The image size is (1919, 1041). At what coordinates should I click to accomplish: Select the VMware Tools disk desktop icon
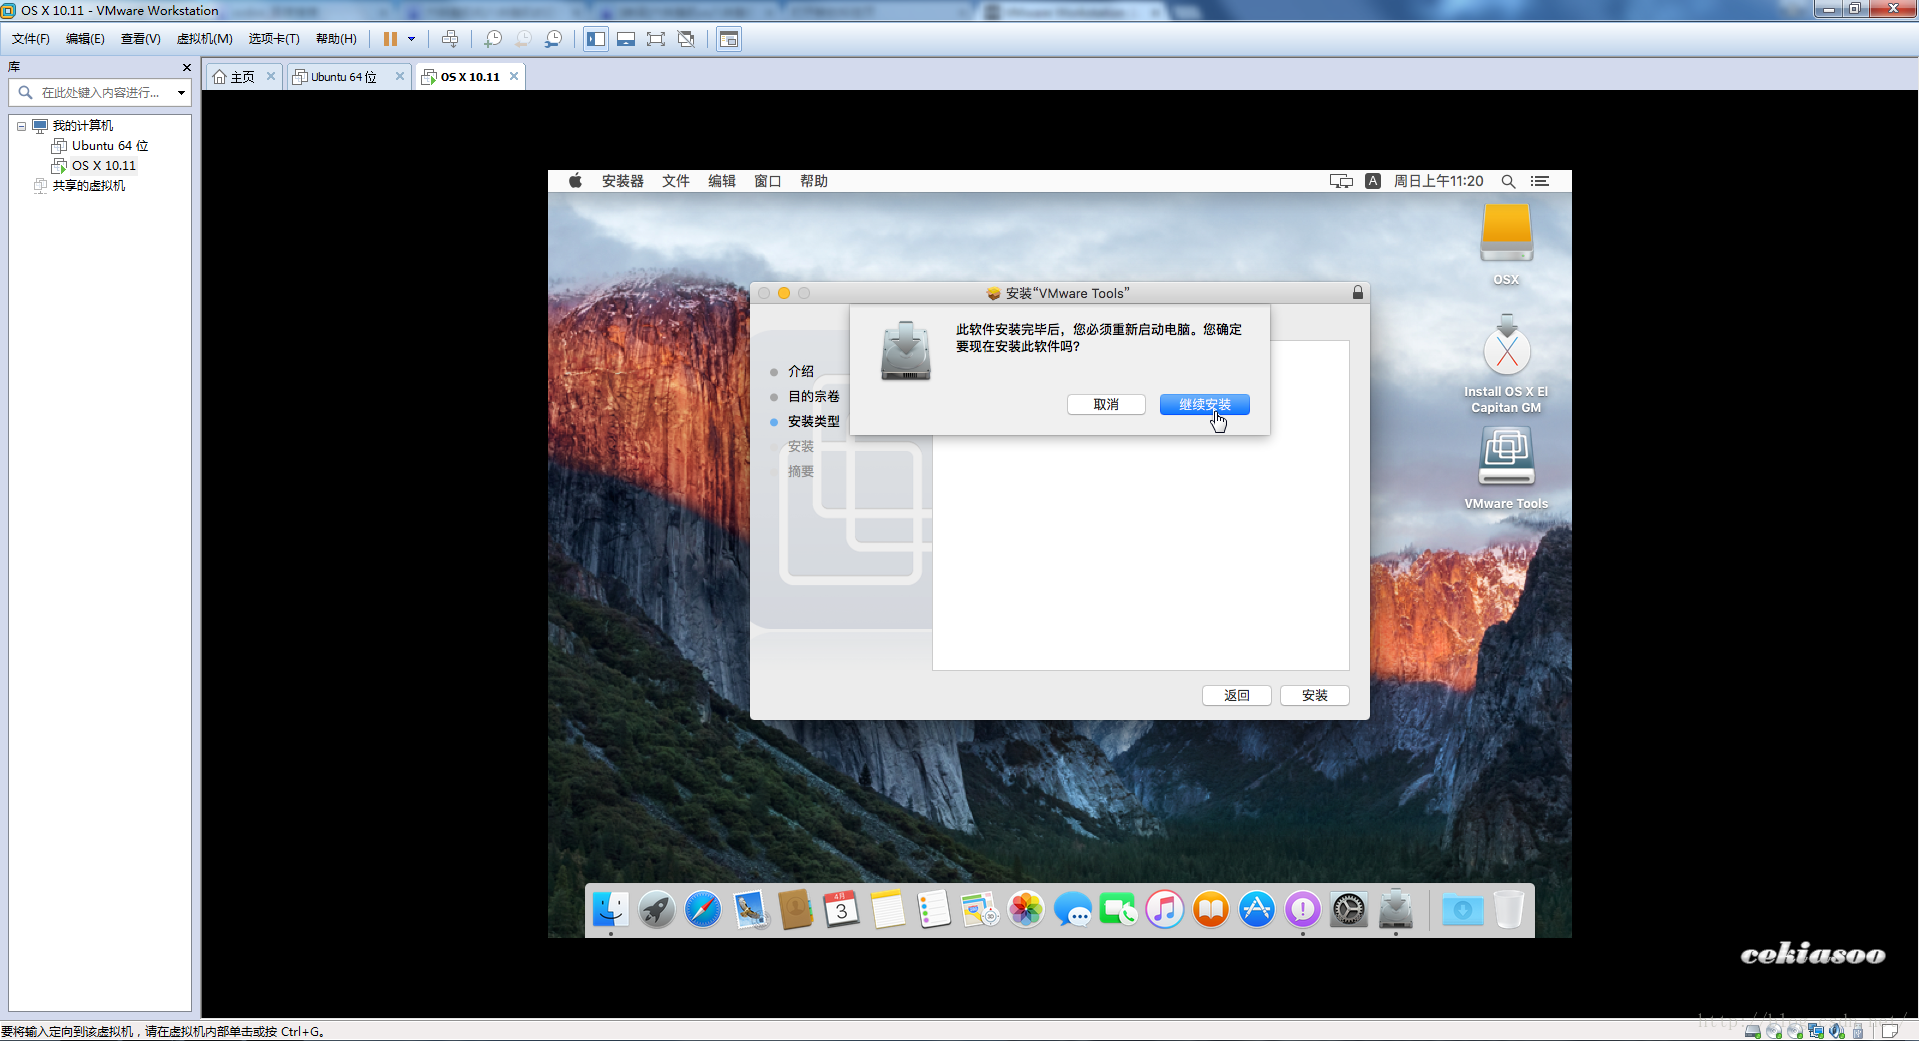tap(1506, 468)
